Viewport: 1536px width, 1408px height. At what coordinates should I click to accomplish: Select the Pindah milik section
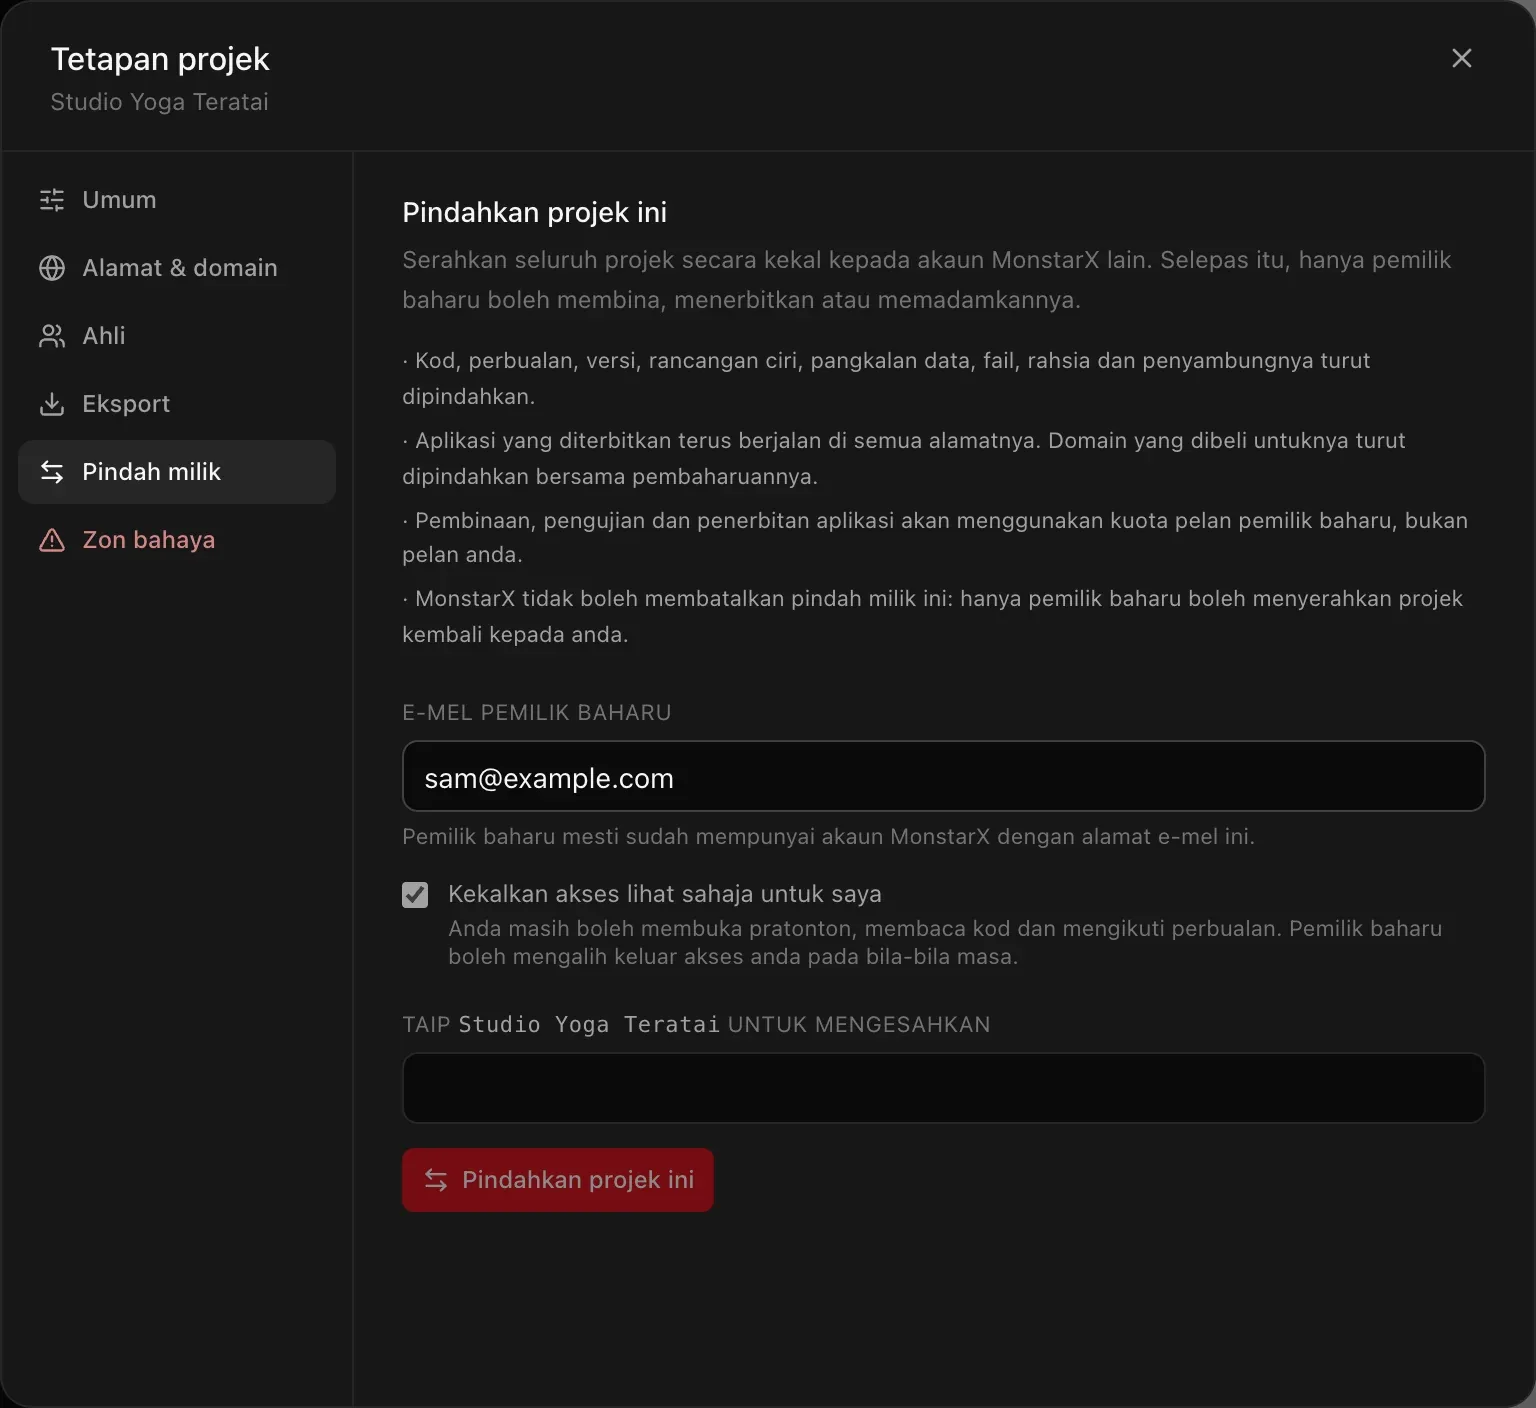click(x=177, y=472)
